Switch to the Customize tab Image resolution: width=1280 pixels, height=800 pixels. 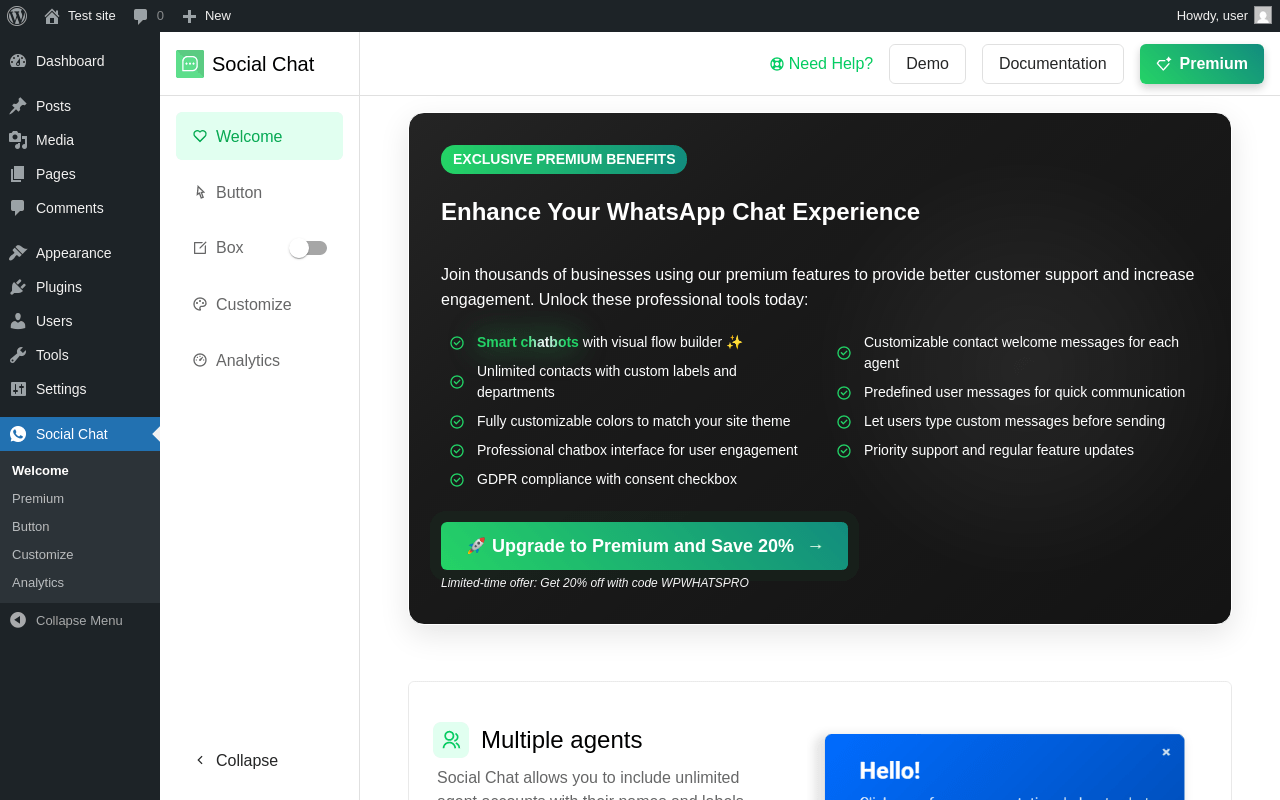pyautogui.click(x=253, y=304)
